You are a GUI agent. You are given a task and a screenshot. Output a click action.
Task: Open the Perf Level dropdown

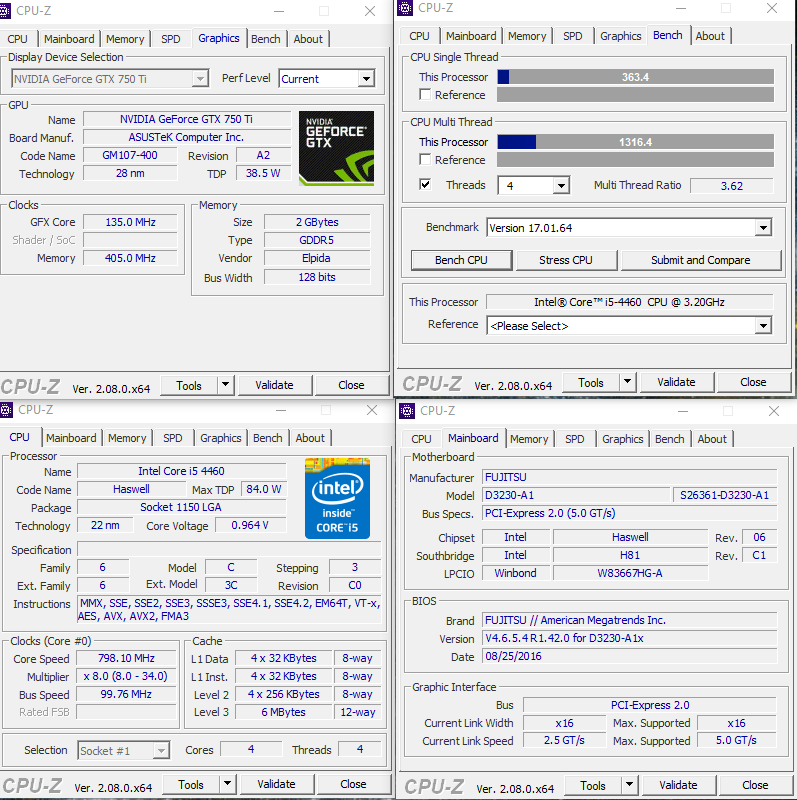tap(366, 79)
